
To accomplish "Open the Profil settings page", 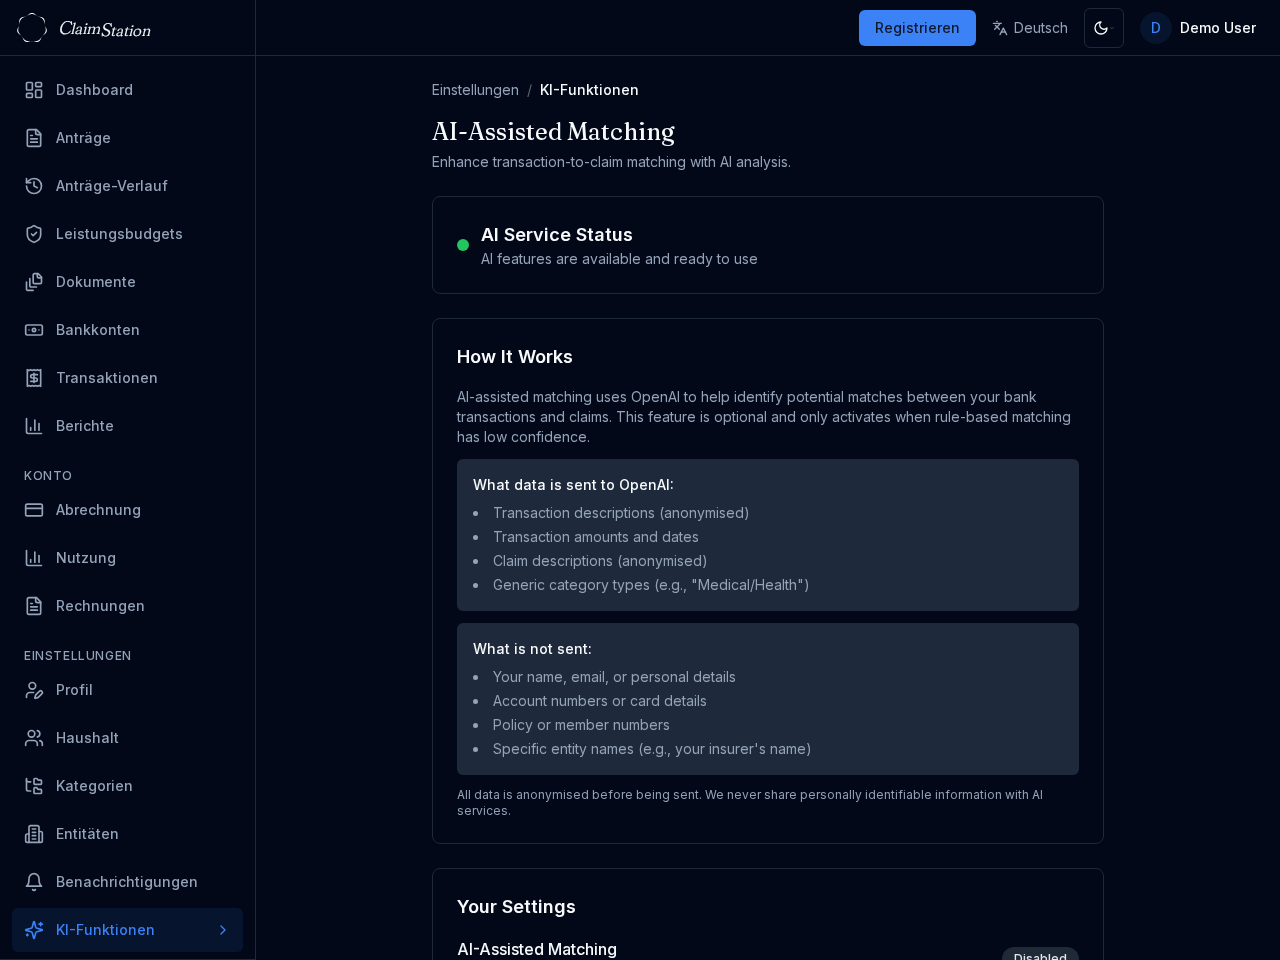I will [x=74, y=690].
